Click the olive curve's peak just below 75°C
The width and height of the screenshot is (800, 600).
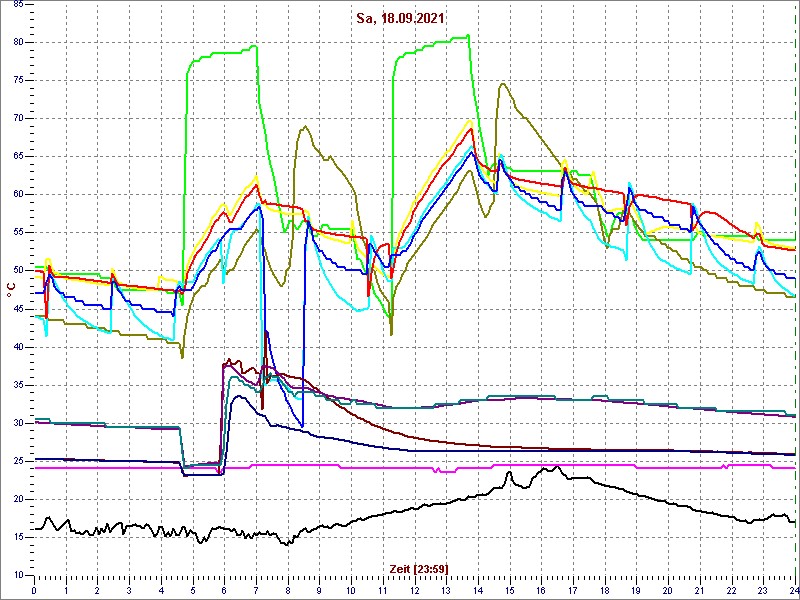point(503,84)
